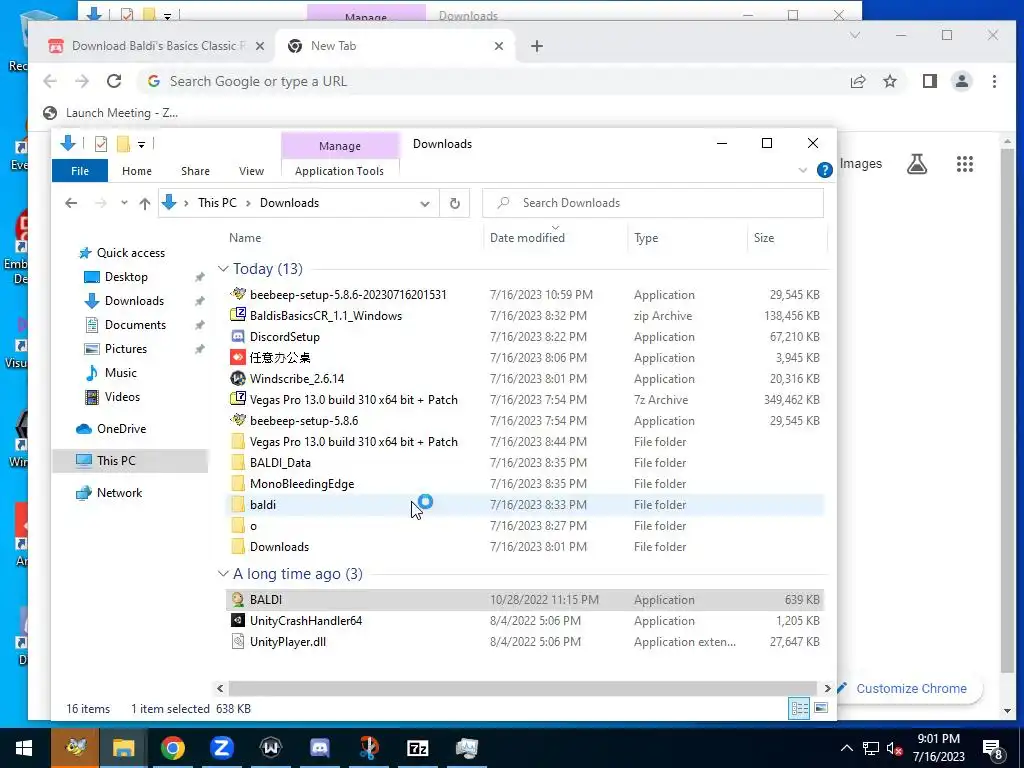Image resolution: width=1024 pixels, height=768 pixels.
Task: Open the Chrome Labs flask icon
Action: pyautogui.click(x=917, y=164)
